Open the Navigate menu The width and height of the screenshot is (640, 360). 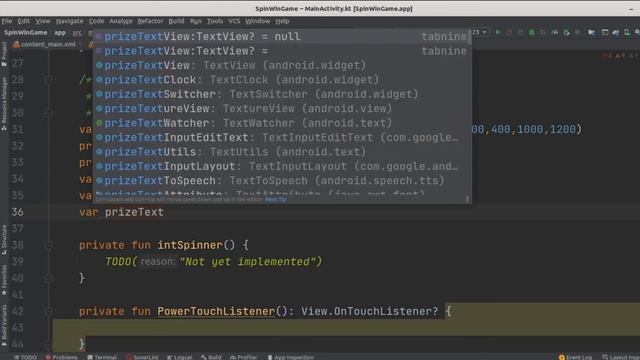coord(69,21)
